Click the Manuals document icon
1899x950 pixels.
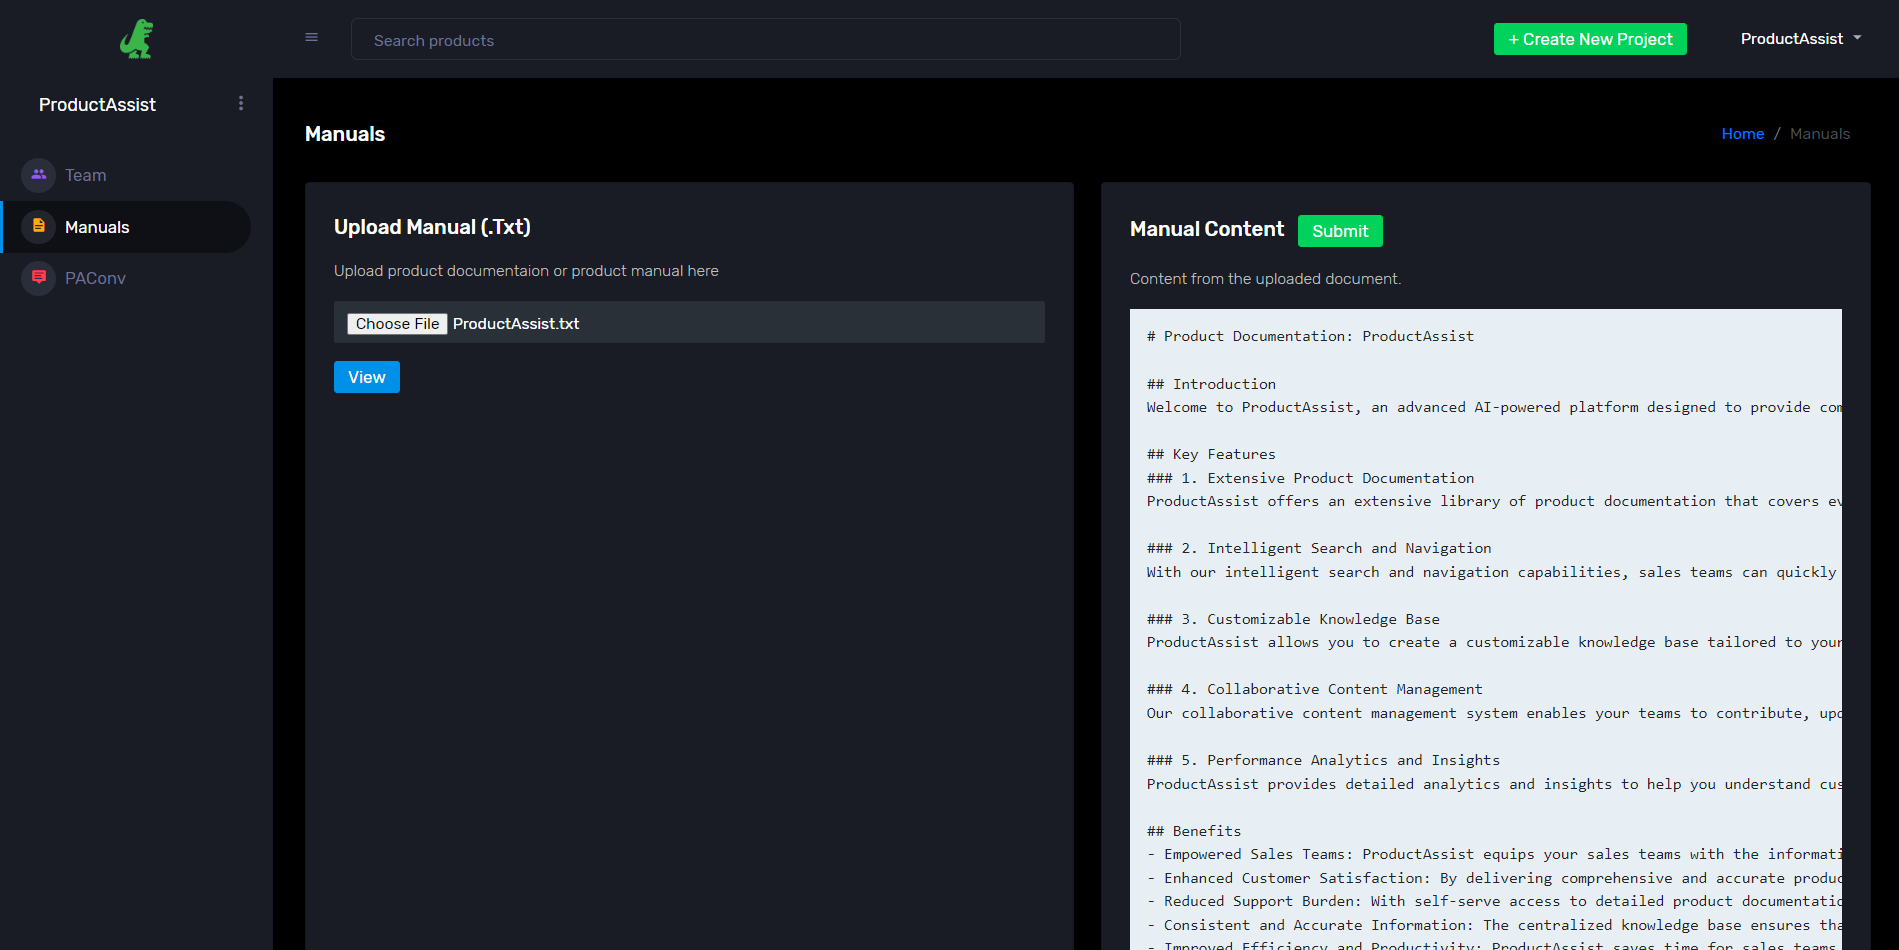pyautogui.click(x=38, y=227)
